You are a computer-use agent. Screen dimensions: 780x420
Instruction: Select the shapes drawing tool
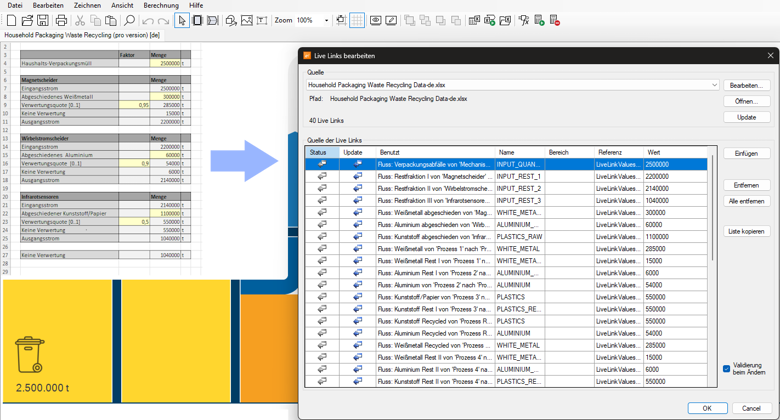231,20
